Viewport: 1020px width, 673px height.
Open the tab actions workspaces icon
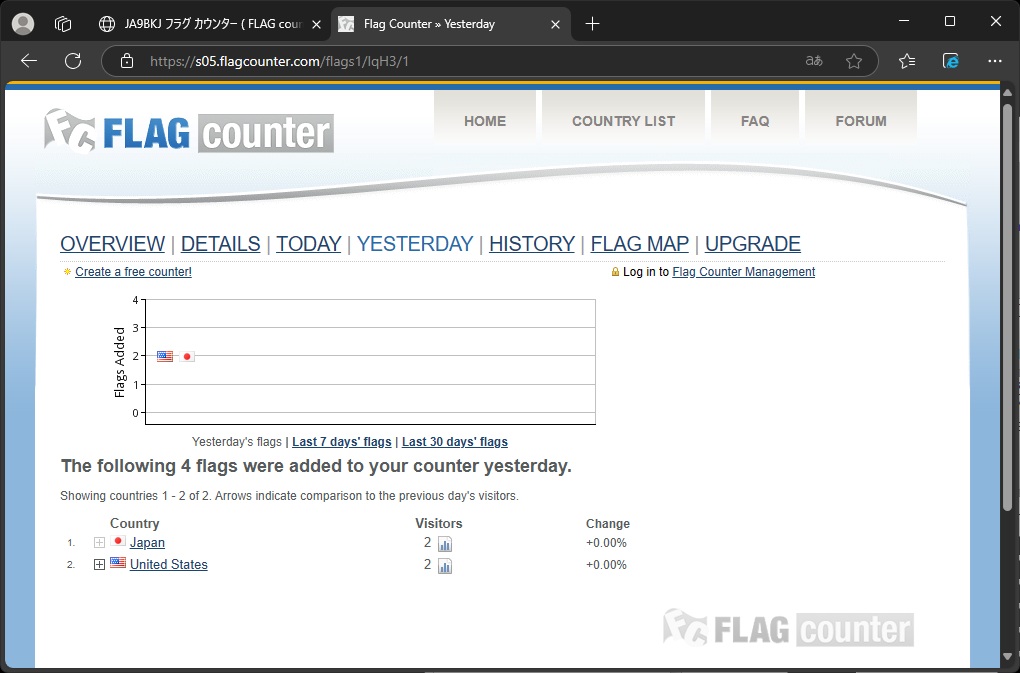[x=62, y=24]
